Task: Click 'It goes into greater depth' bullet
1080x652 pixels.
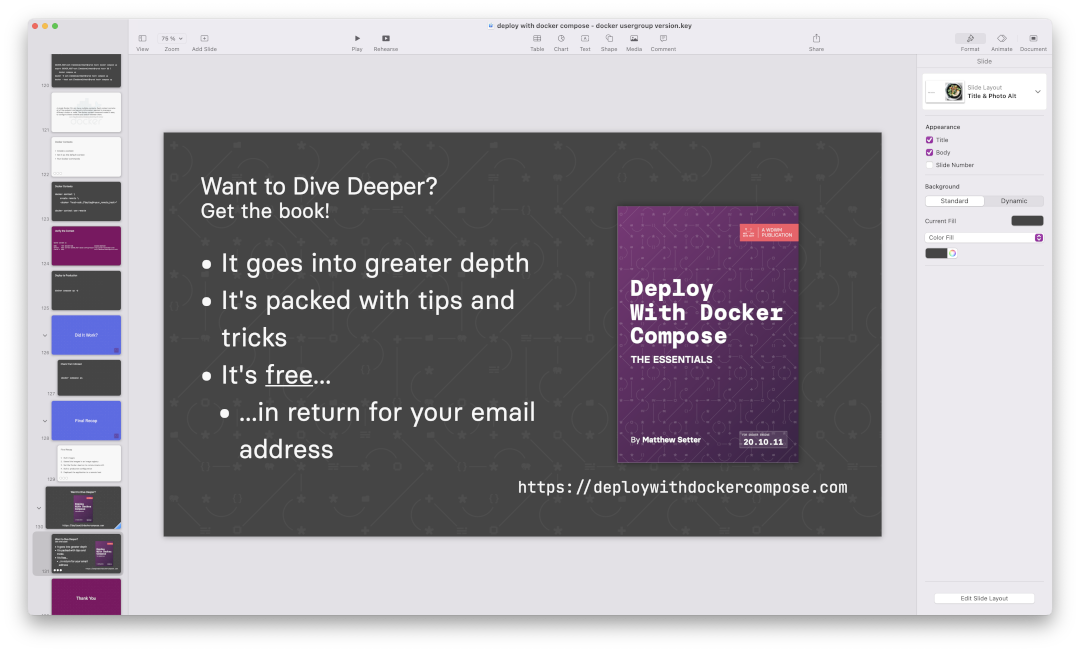Action: pos(375,263)
